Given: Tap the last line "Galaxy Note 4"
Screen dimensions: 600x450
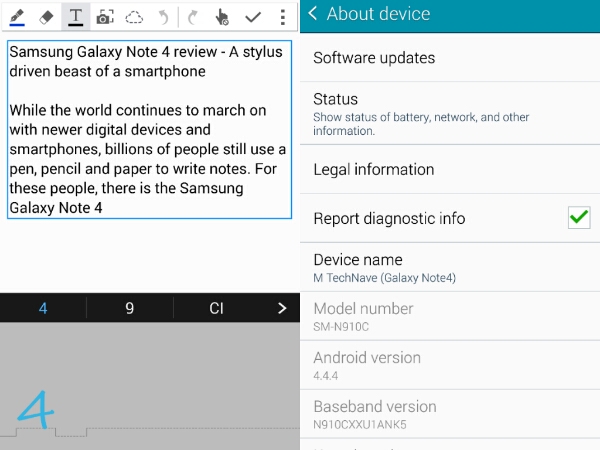Looking at the screenshot, I should [x=56, y=208].
